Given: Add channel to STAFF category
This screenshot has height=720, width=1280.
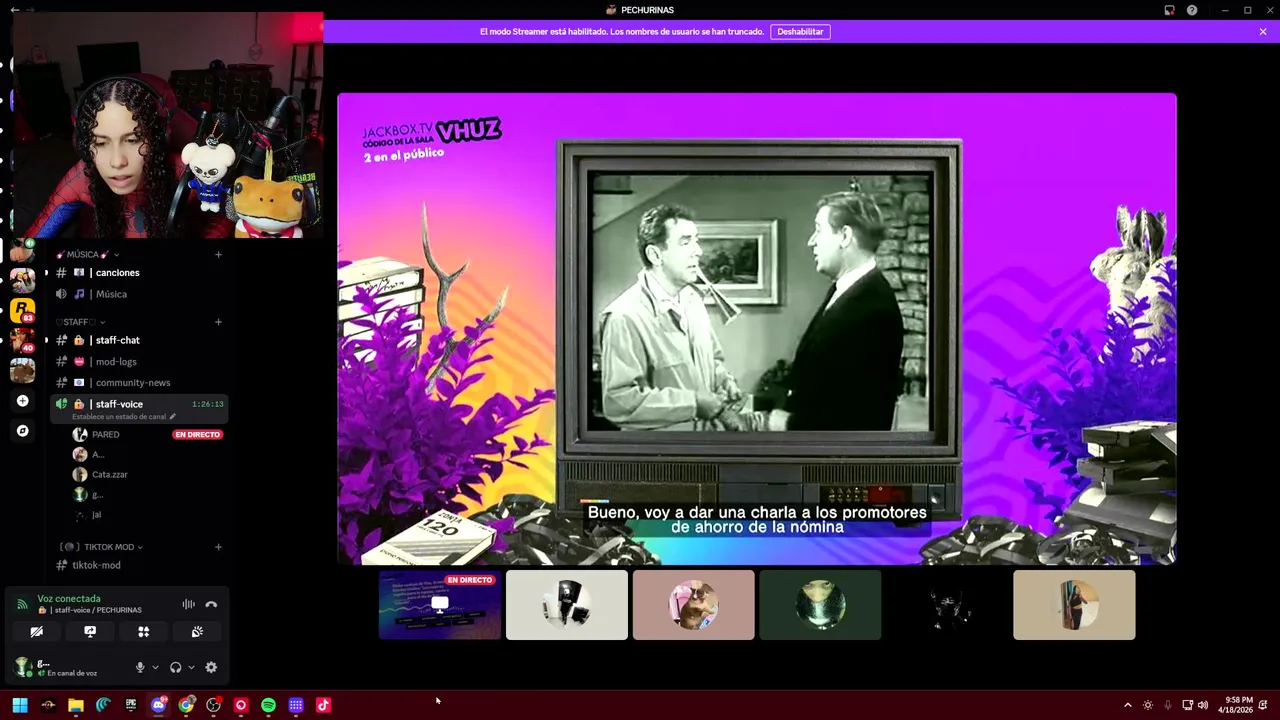Looking at the screenshot, I should (x=218, y=322).
